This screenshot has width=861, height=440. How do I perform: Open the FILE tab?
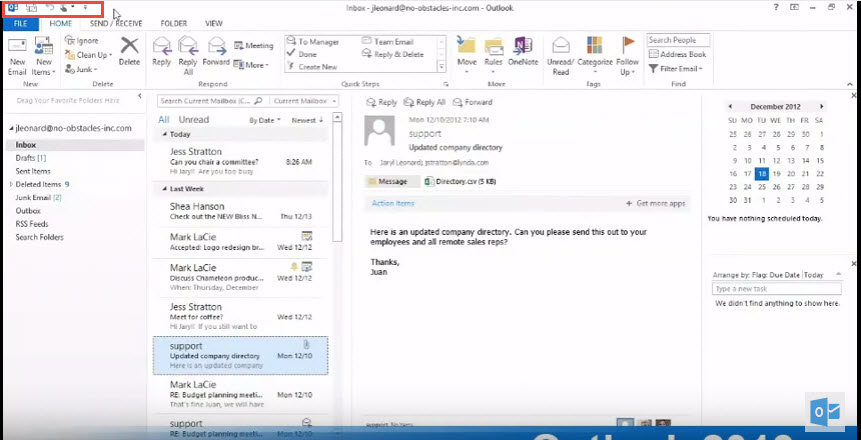20,24
